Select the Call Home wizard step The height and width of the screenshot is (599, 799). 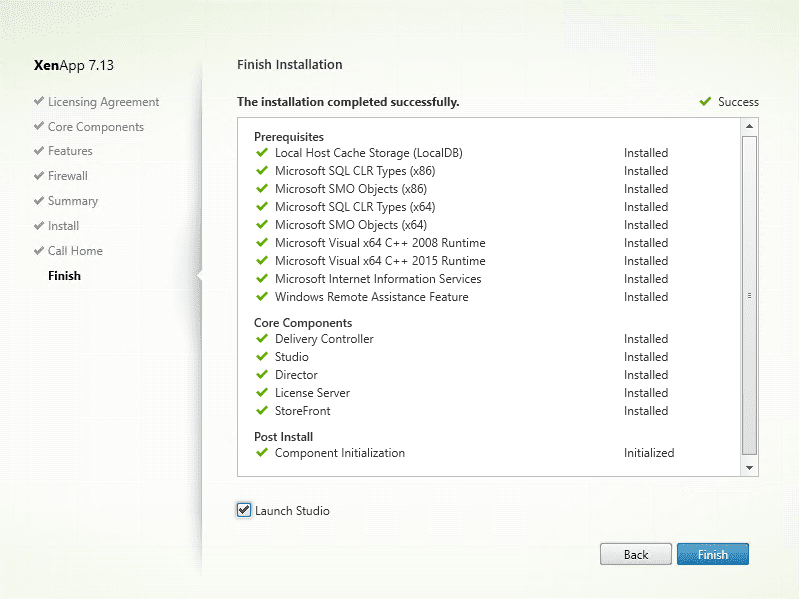coord(75,251)
